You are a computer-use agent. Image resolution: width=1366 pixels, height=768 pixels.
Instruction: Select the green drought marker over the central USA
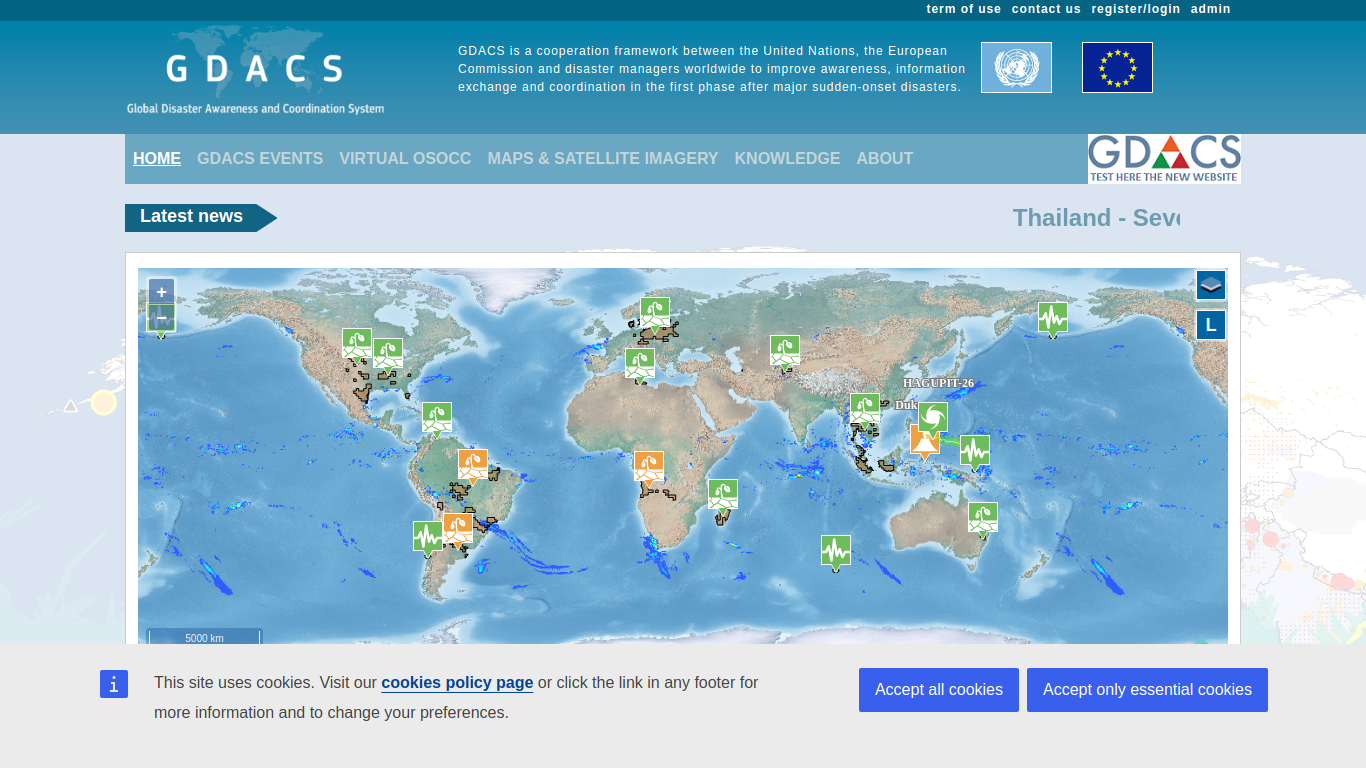pos(388,353)
